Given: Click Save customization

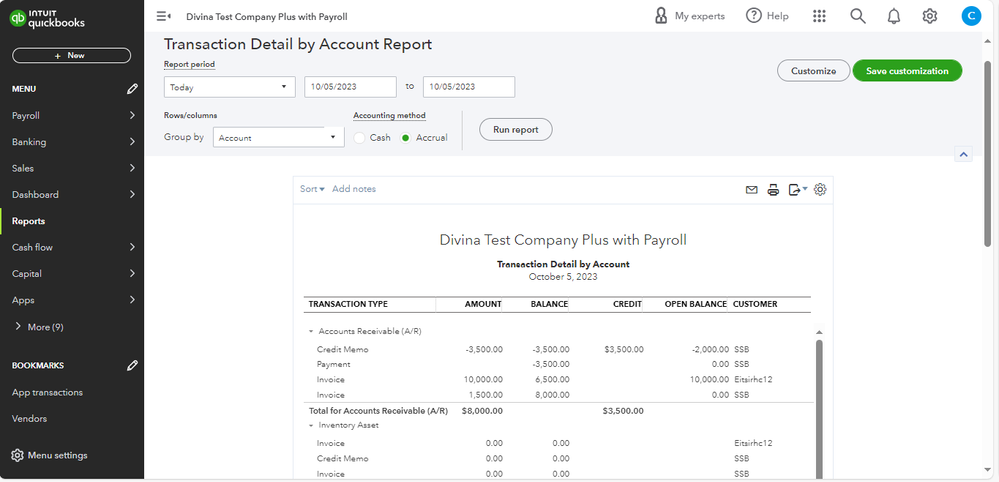Looking at the screenshot, I should (x=907, y=71).
